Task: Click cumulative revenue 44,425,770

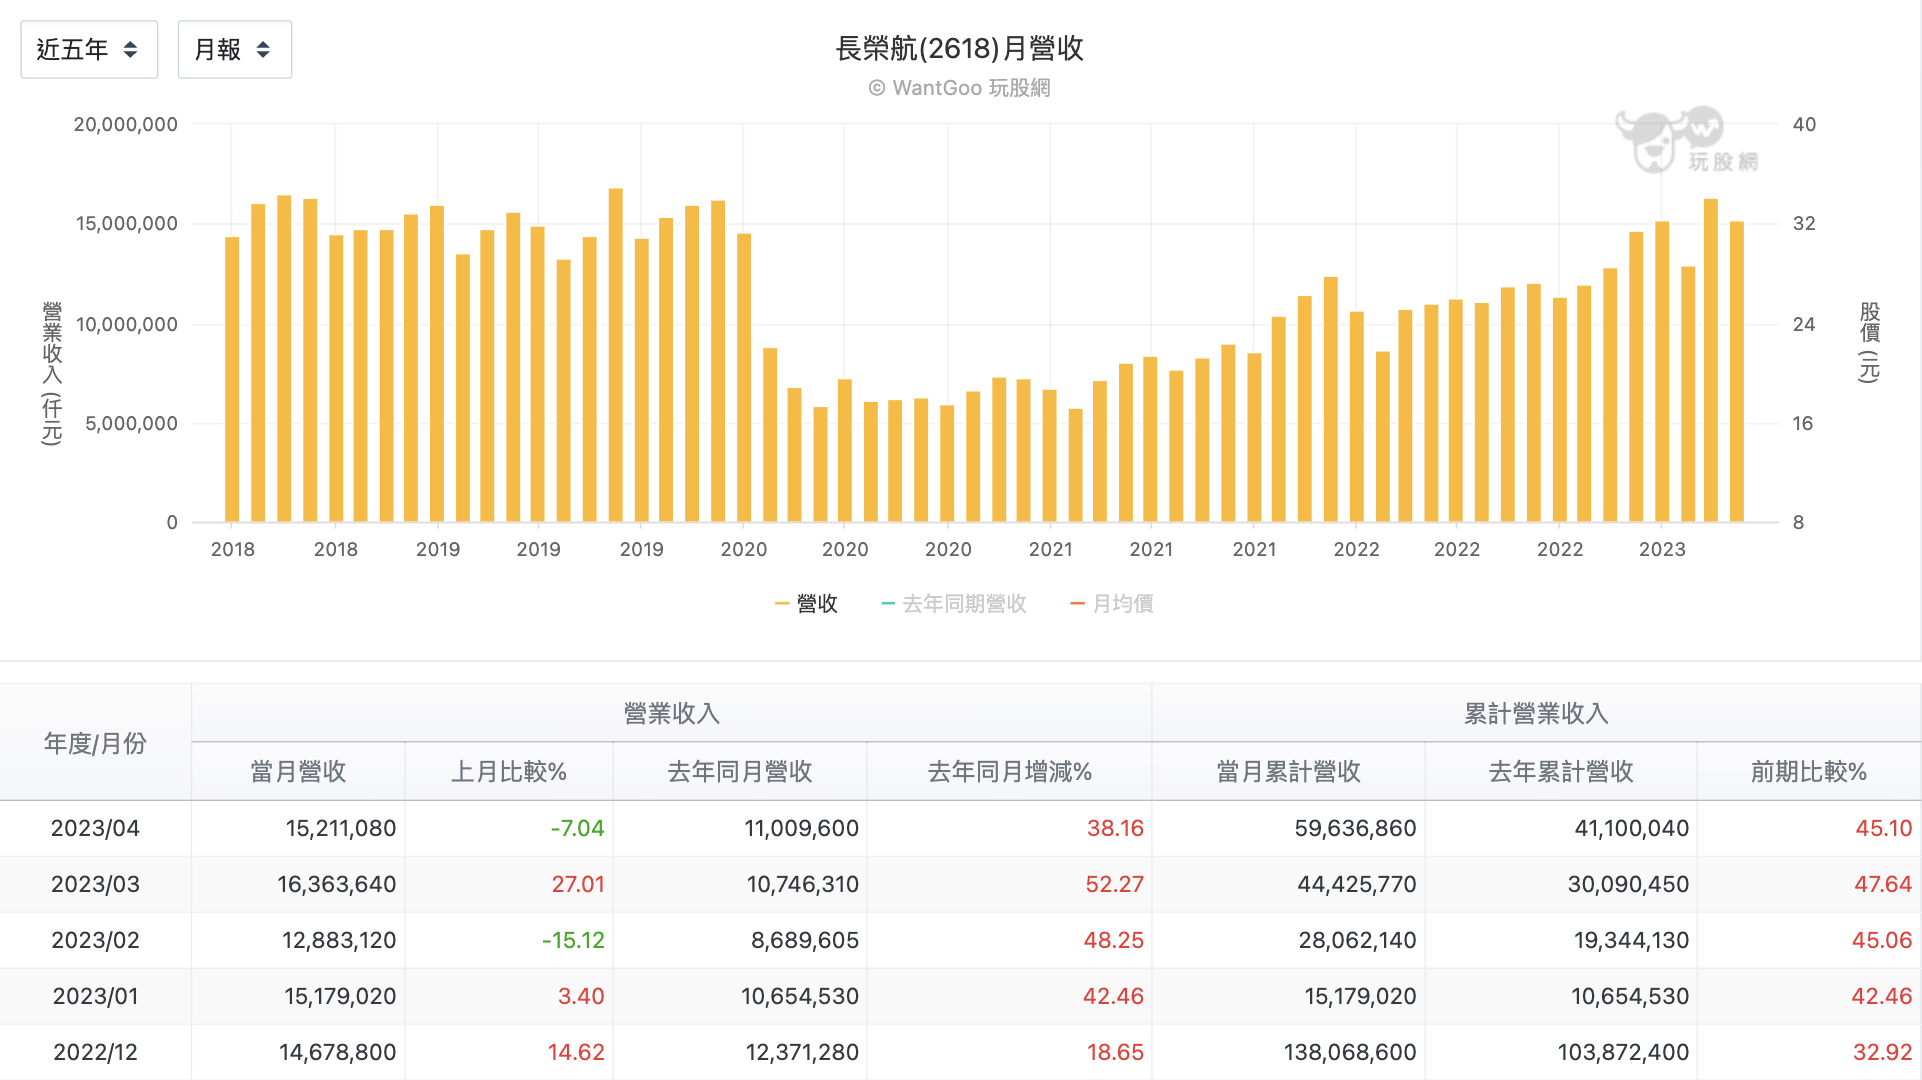Action: point(1356,884)
